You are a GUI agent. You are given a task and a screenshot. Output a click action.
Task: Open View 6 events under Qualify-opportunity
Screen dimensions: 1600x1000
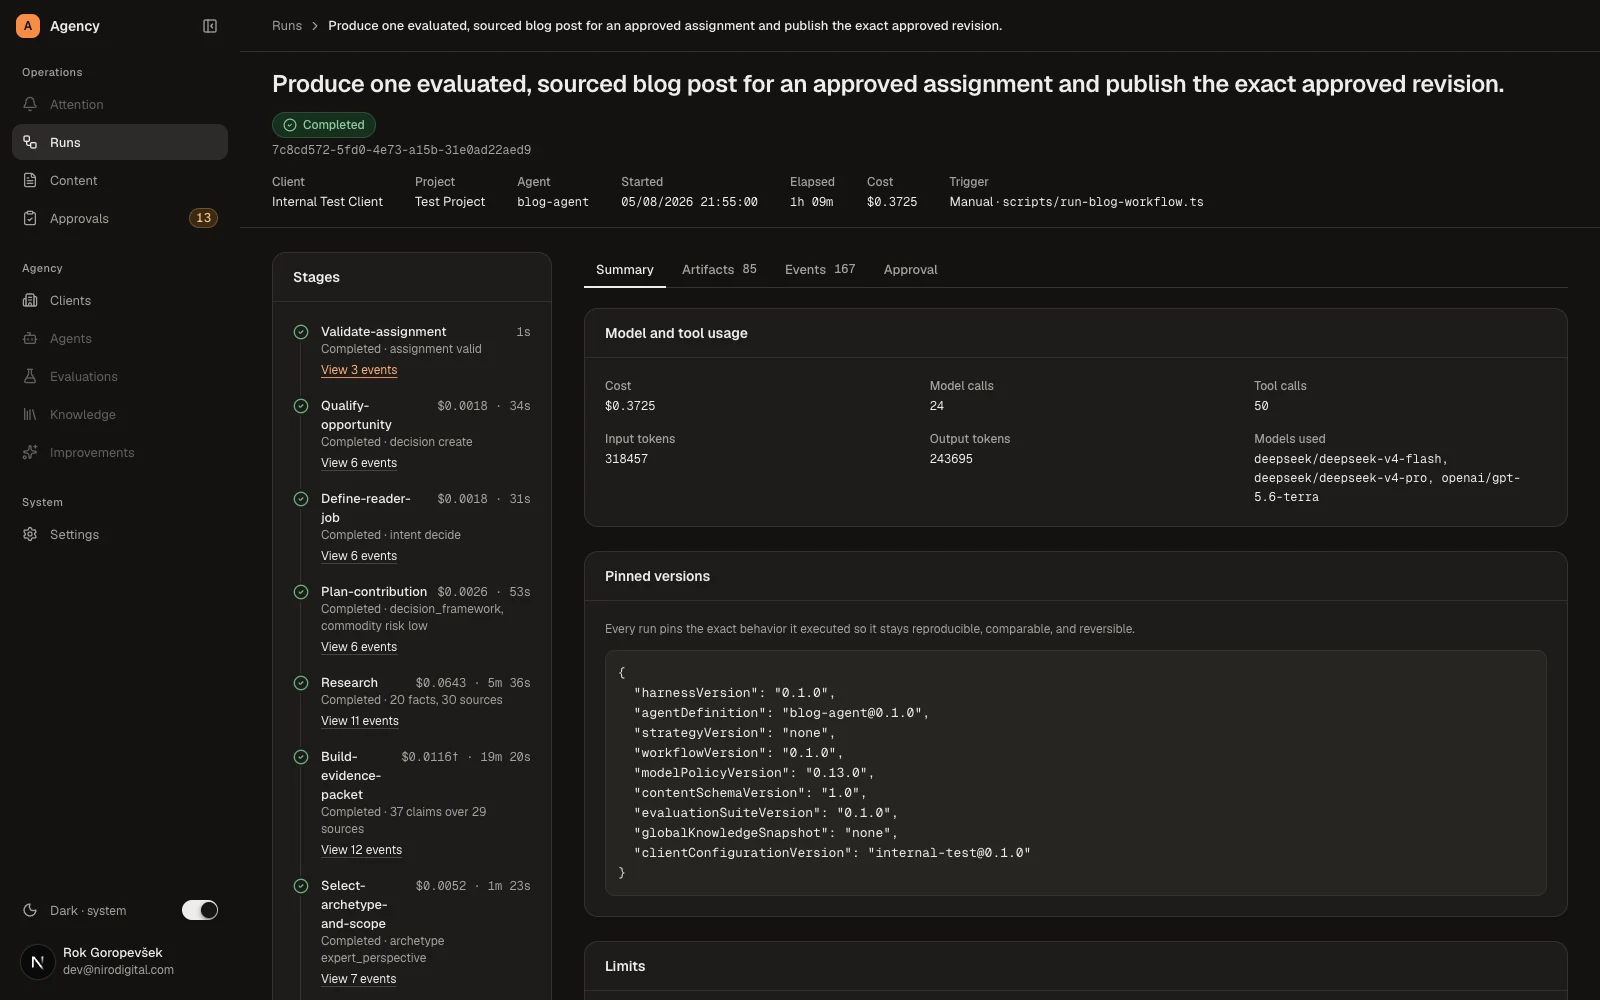[359, 463]
